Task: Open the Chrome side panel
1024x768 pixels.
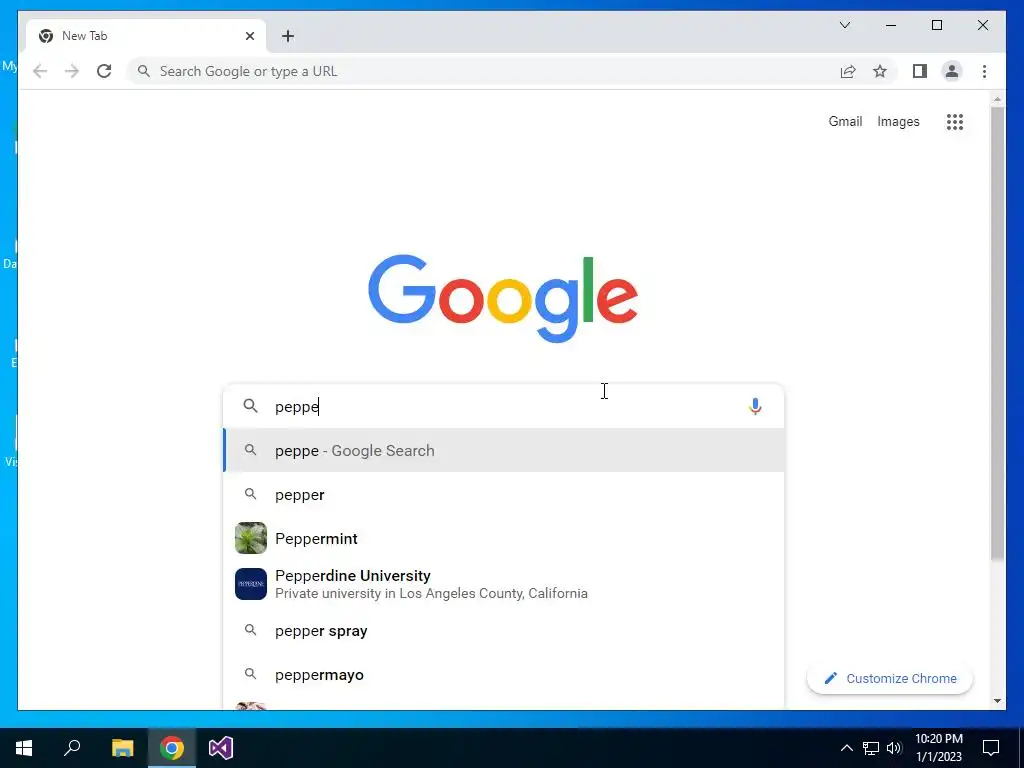Action: tap(920, 71)
